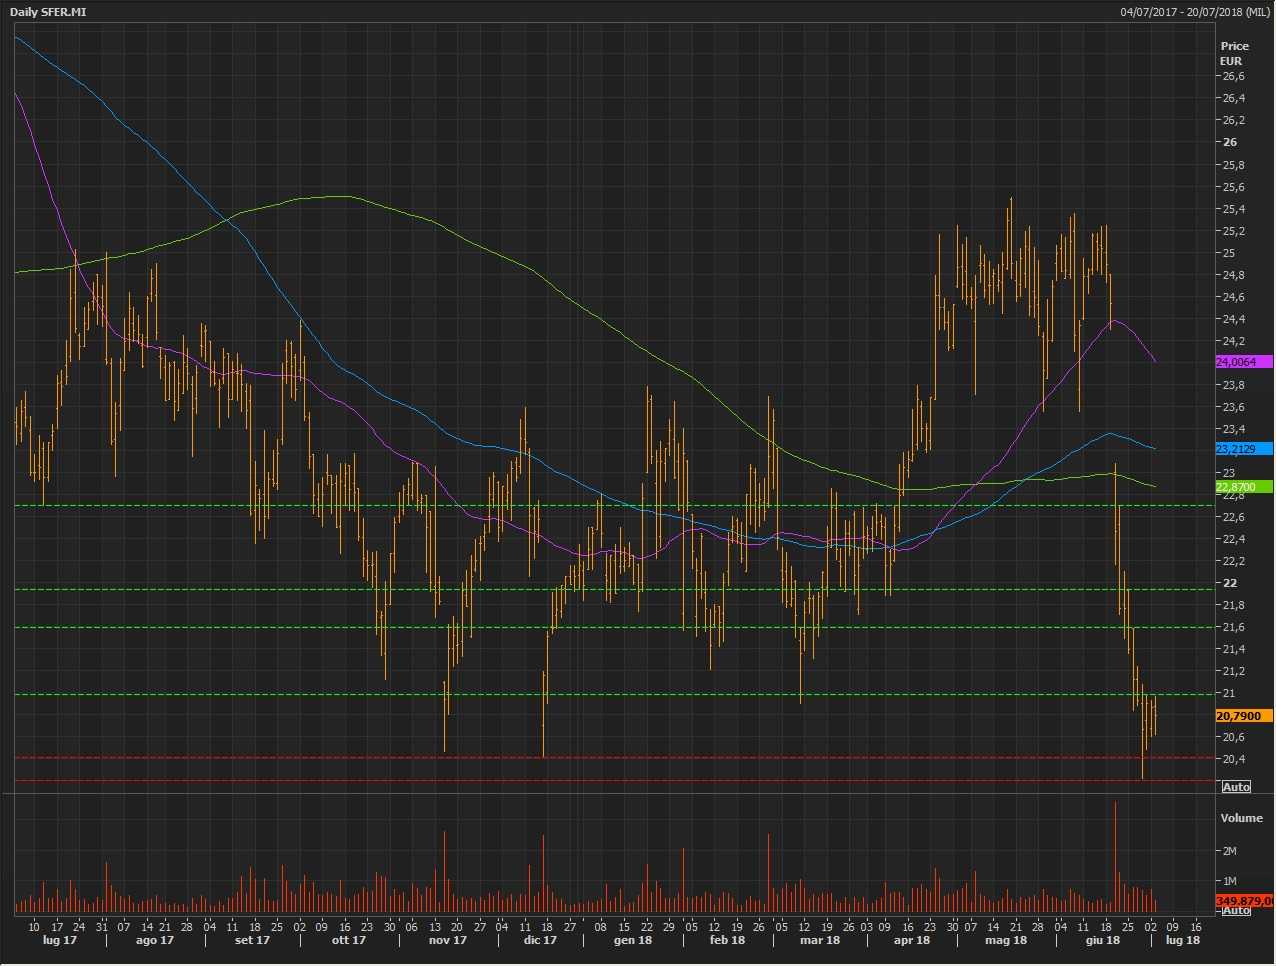Select the blue 23,2129 moving average tag
1276x966 pixels.
tap(1243, 449)
